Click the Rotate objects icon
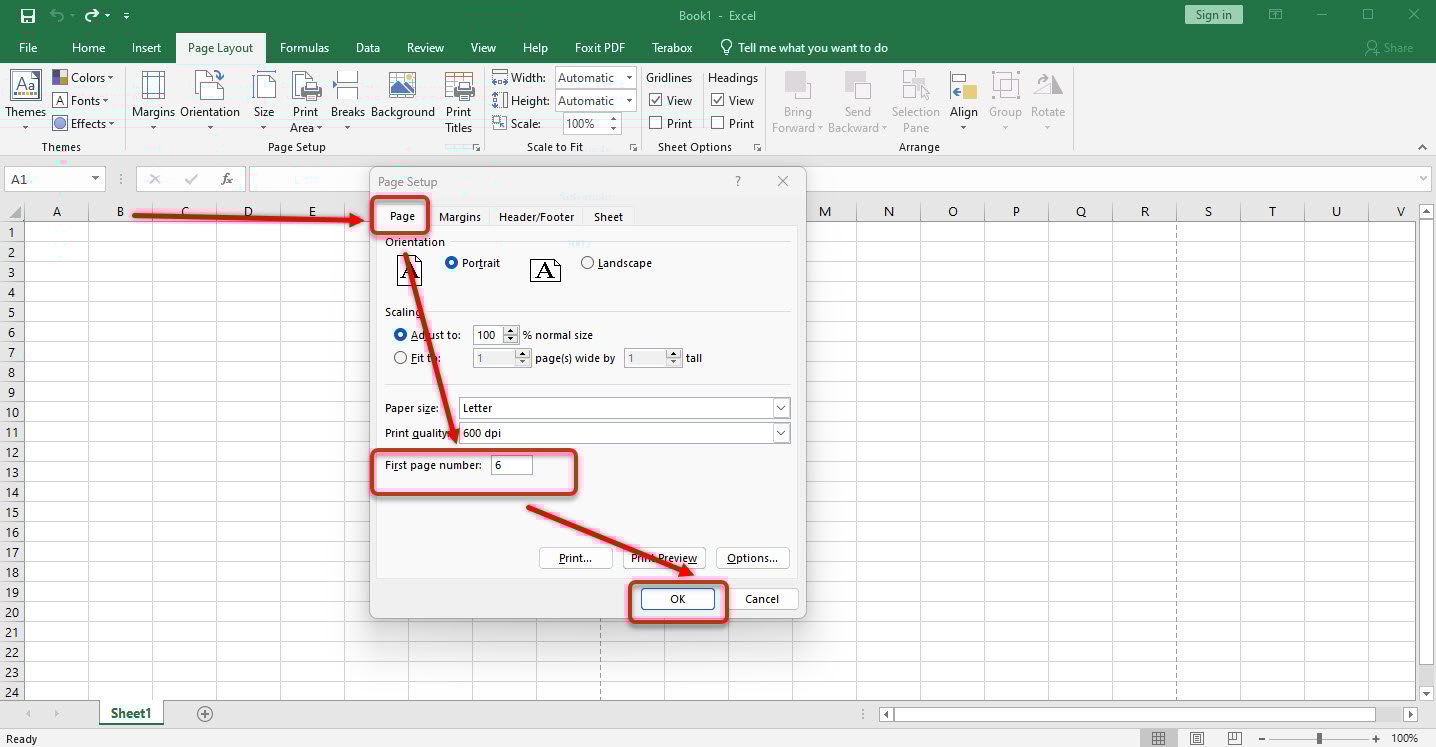 click(x=1048, y=84)
